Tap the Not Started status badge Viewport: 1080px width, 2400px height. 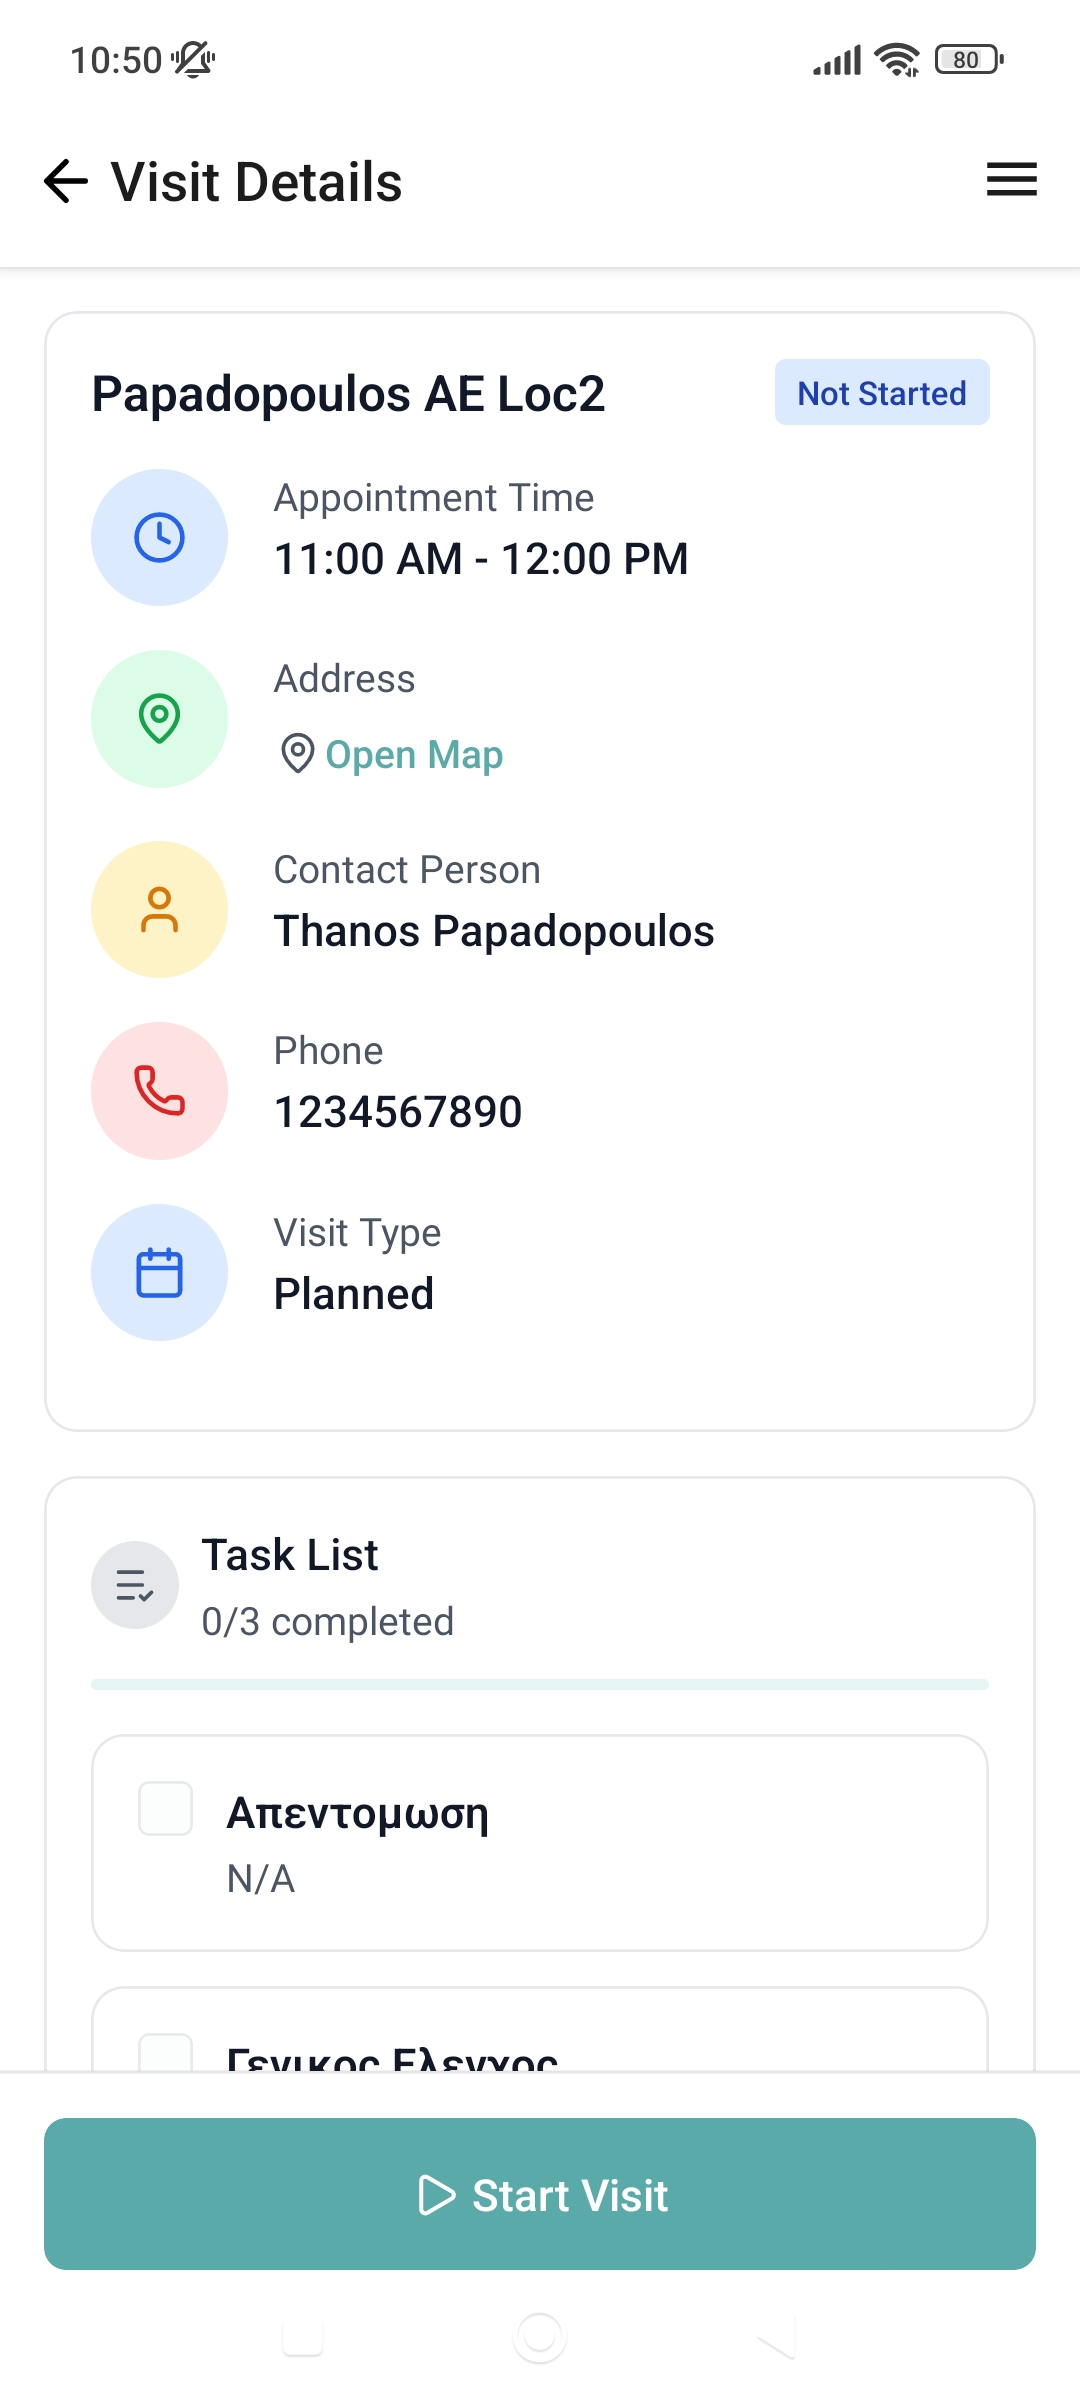point(881,393)
